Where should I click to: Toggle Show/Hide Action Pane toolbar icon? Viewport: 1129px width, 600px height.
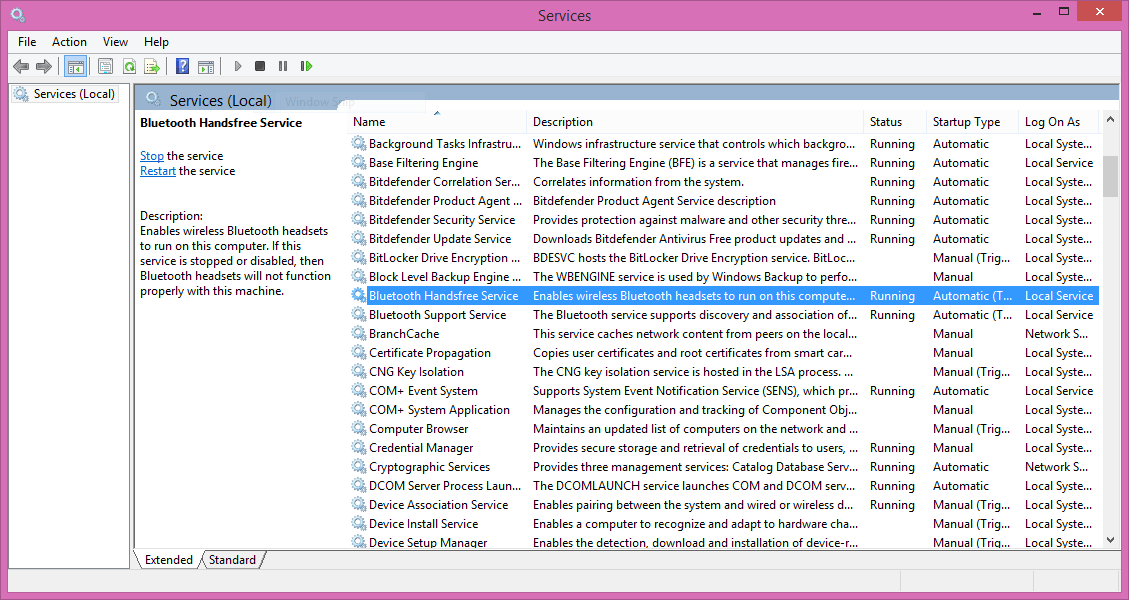click(x=206, y=66)
